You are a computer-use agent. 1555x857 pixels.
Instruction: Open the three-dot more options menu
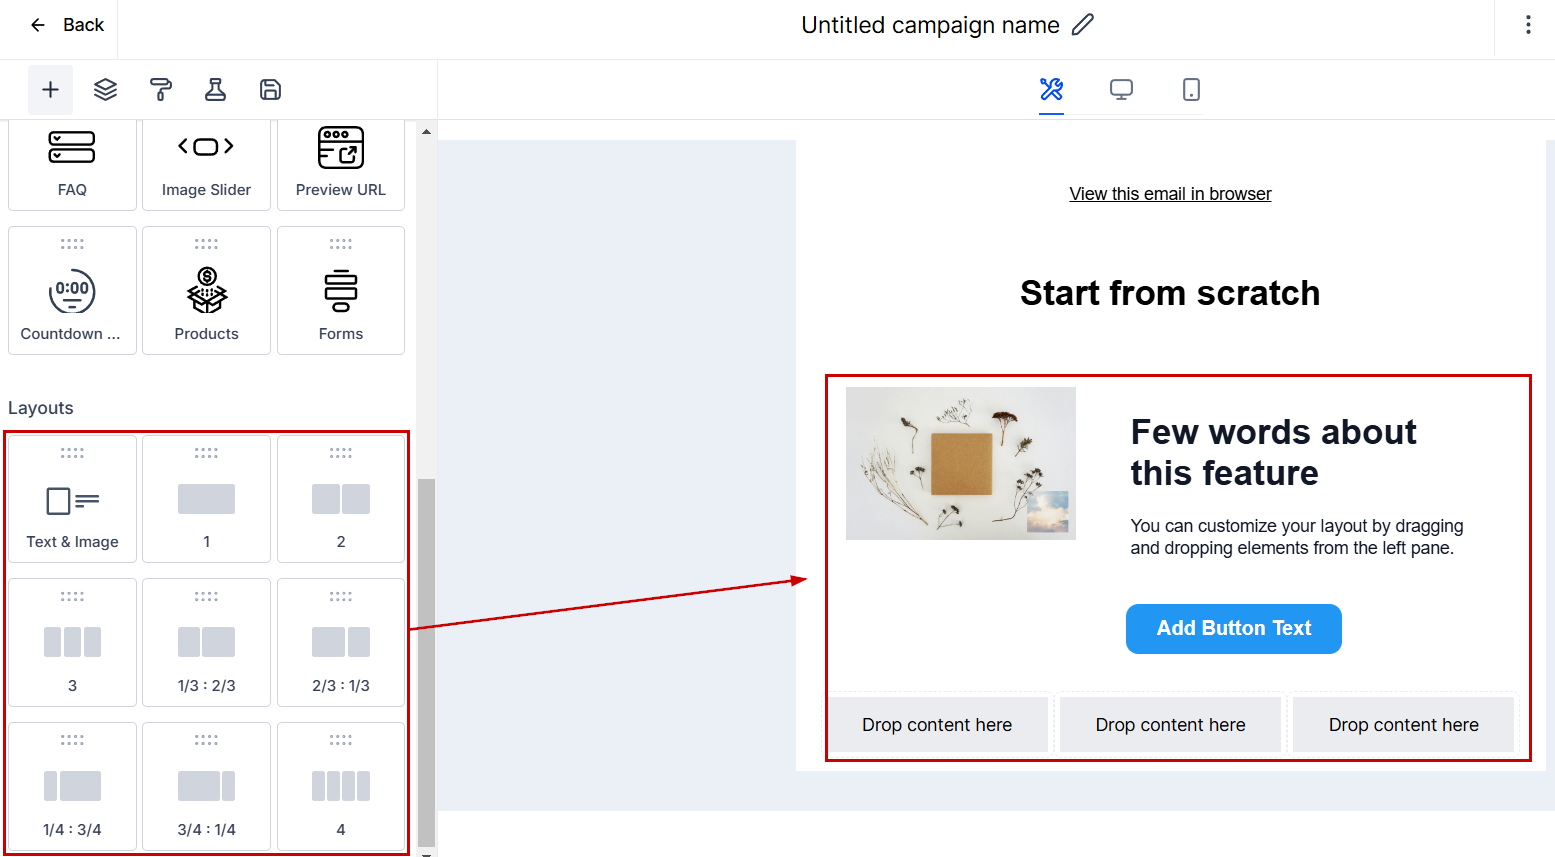pos(1528,25)
